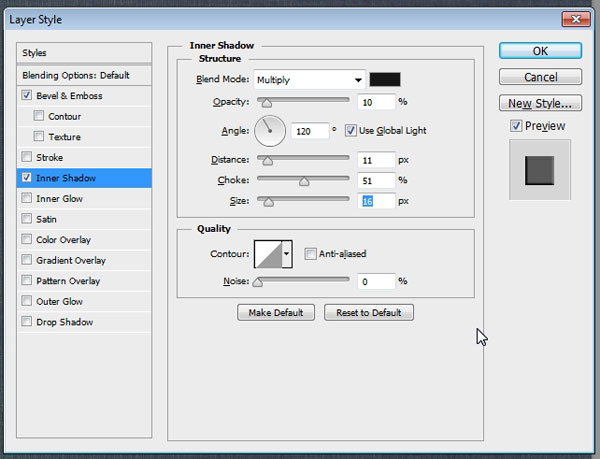Click the Make Default button
This screenshot has height=459, width=600.
[276, 313]
